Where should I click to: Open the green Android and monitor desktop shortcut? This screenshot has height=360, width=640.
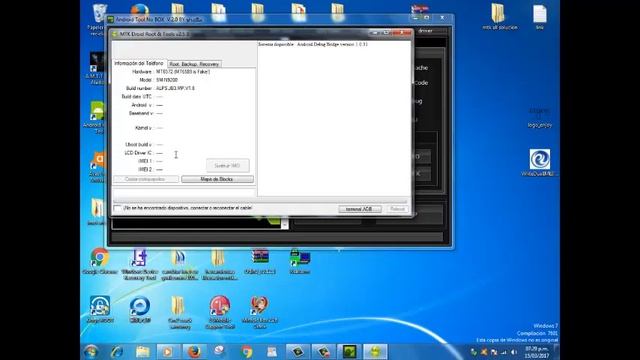(300, 262)
